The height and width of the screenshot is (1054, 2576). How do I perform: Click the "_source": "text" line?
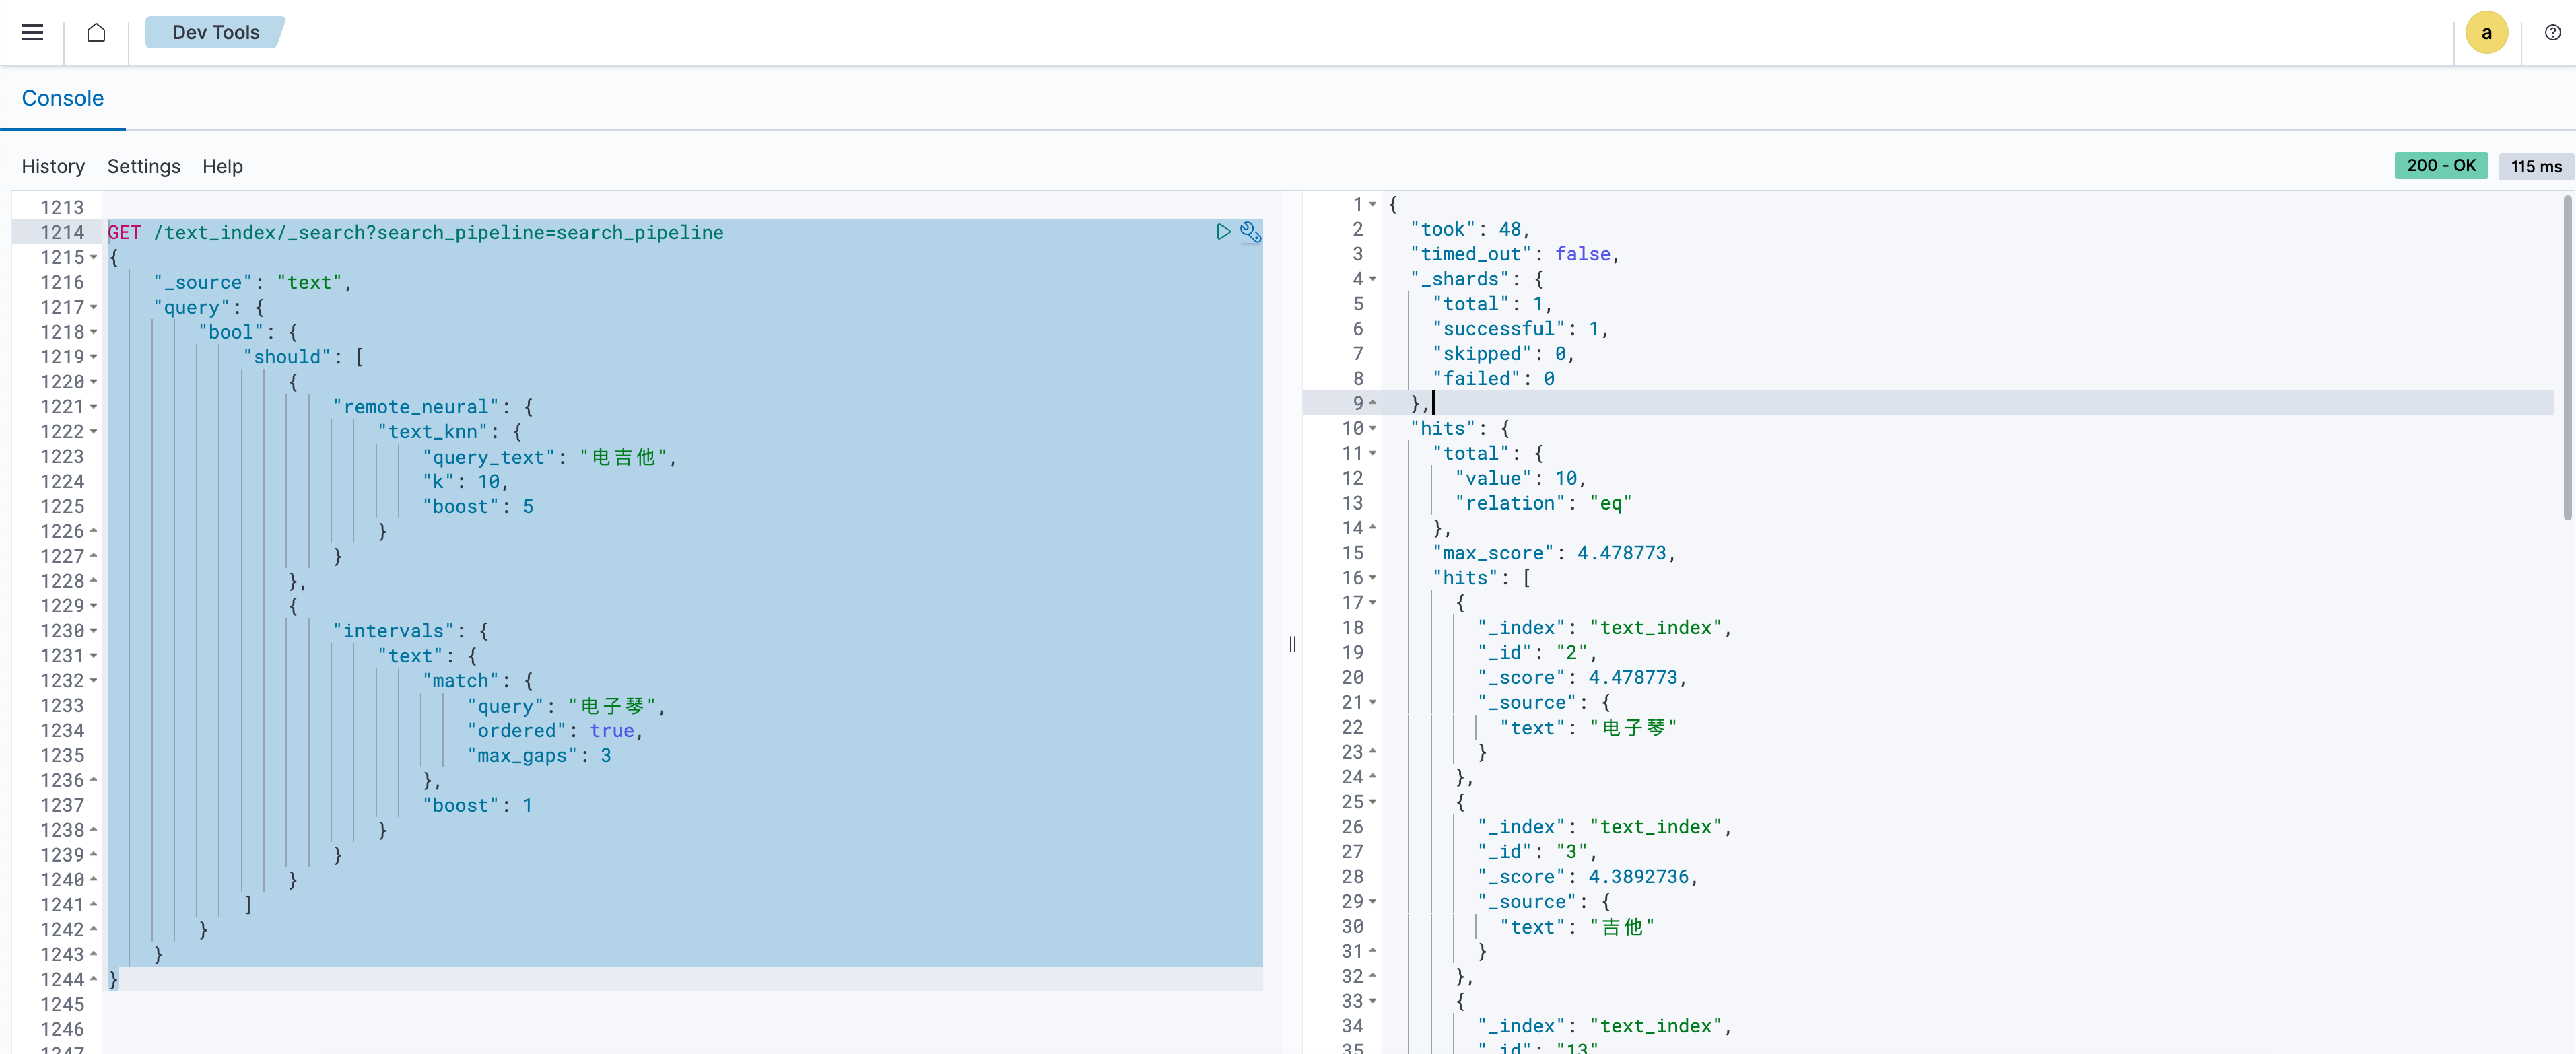(252, 282)
